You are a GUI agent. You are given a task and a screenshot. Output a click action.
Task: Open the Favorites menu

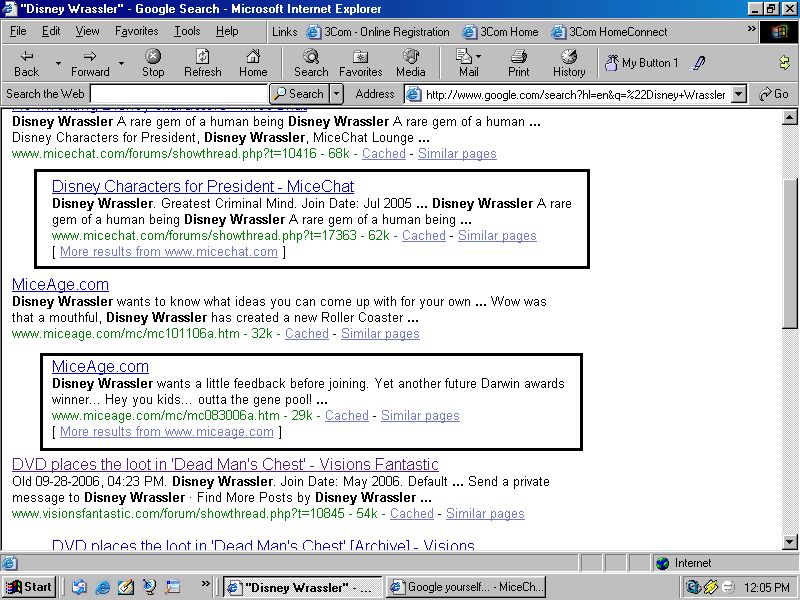pyautogui.click(x=136, y=31)
